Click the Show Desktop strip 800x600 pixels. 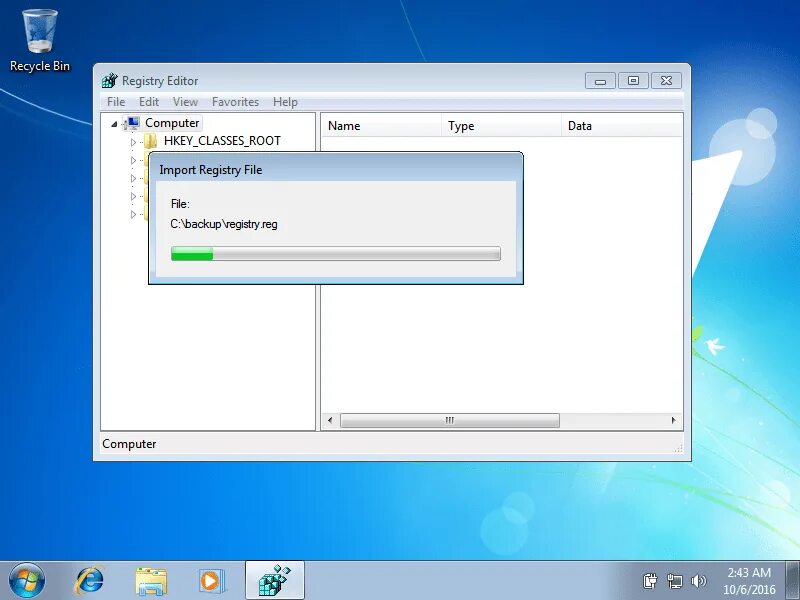coord(792,581)
